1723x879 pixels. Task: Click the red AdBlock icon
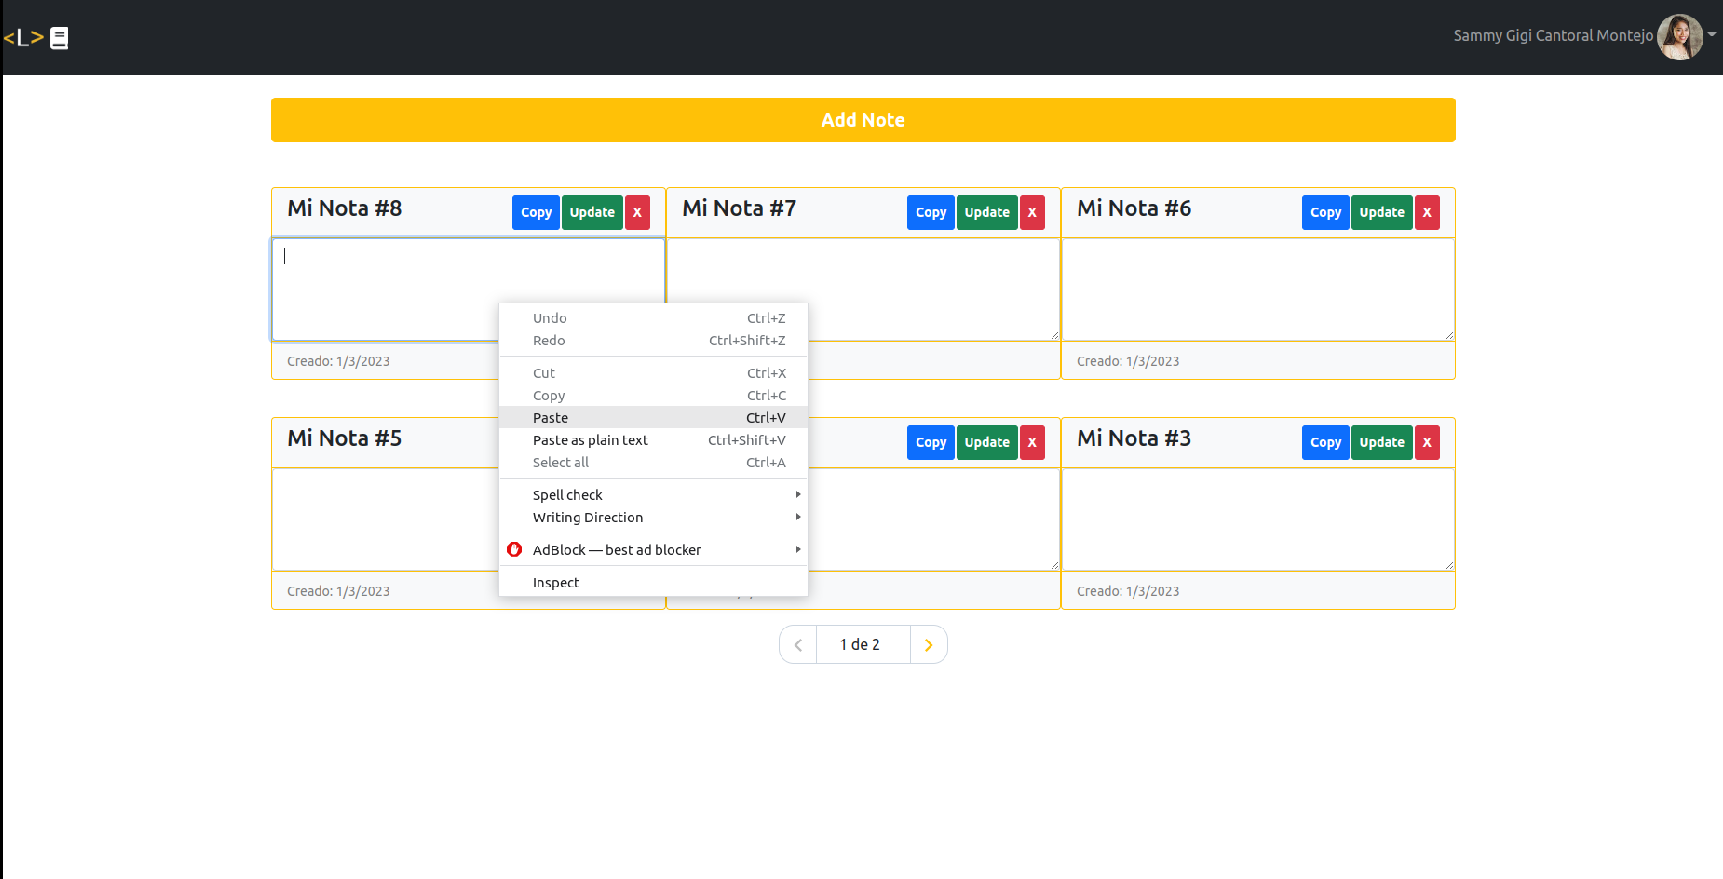coord(515,550)
